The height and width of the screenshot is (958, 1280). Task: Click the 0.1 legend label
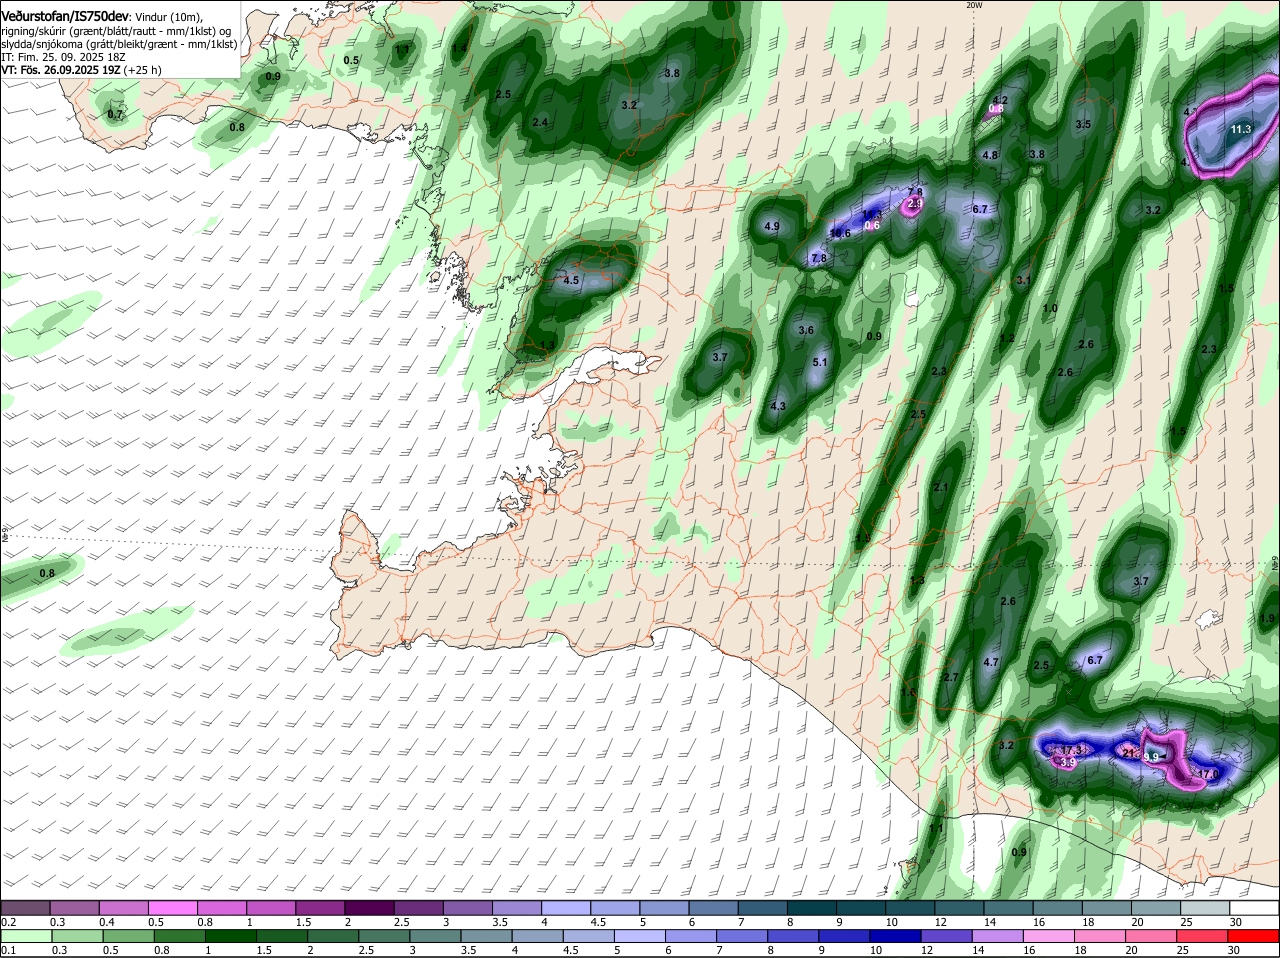click(8, 950)
